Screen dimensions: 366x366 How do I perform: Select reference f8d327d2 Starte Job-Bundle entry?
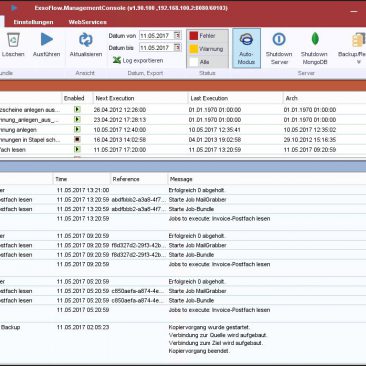[139, 255]
